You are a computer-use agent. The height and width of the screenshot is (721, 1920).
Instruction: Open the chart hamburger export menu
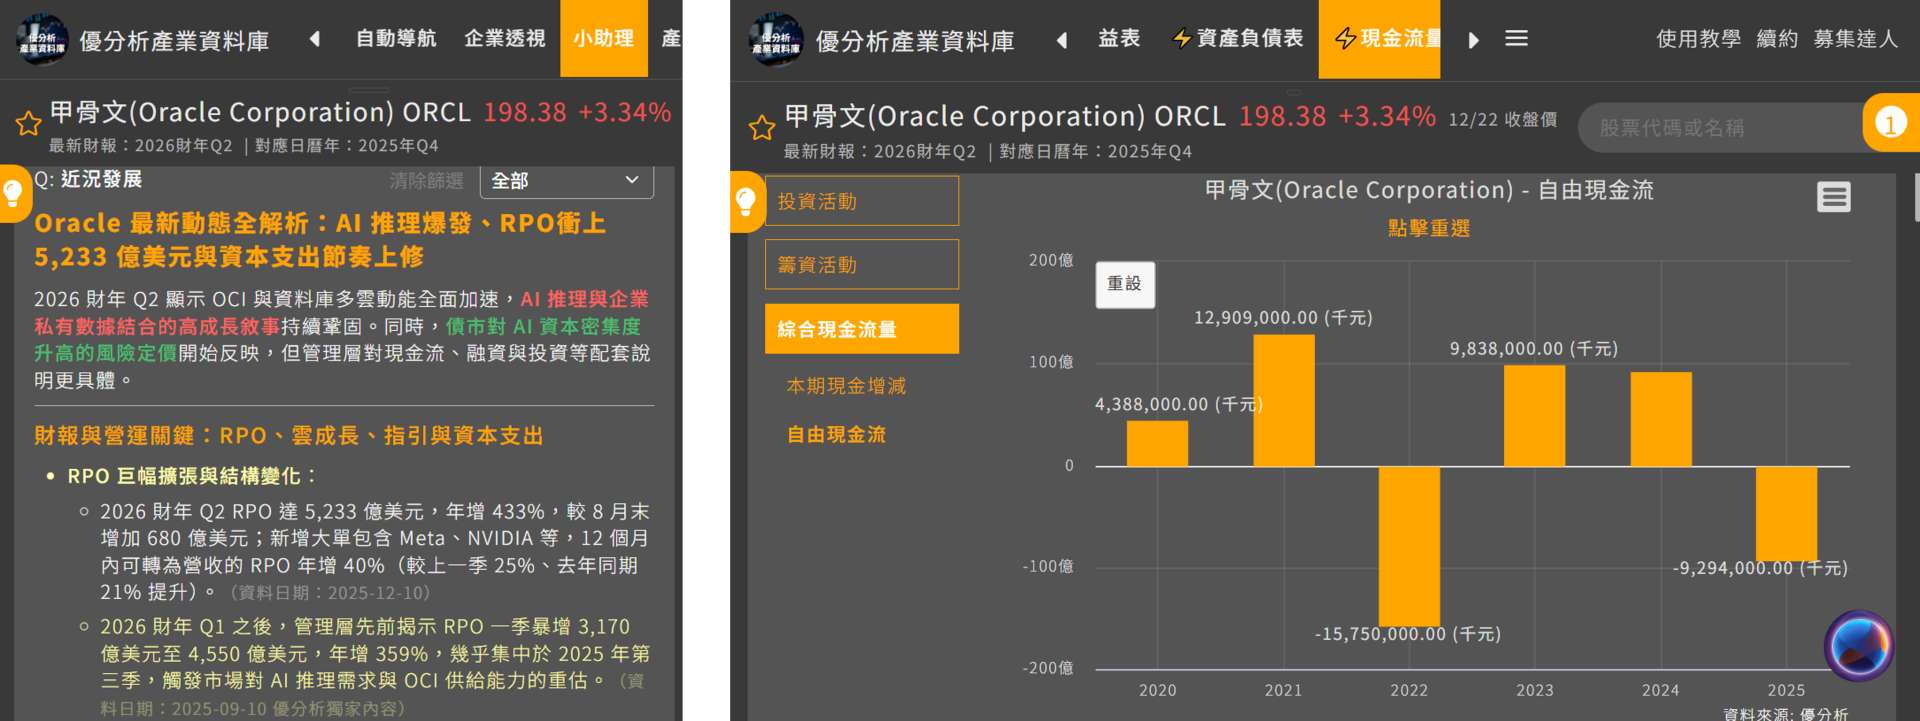pyautogui.click(x=1833, y=197)
